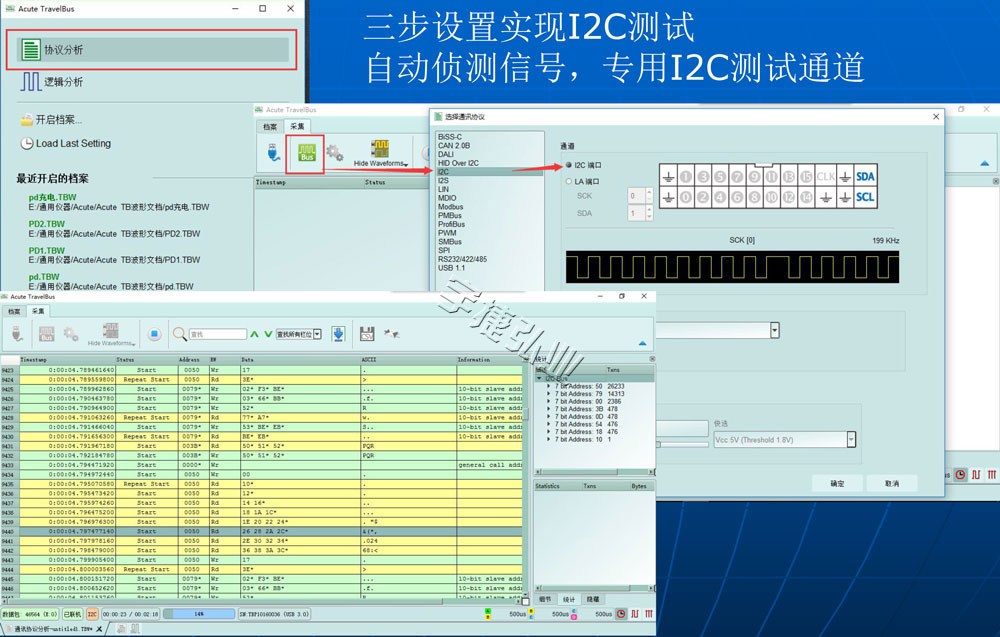
Task: Expand 7 bit Address: 54 node
Action: [548, 425]
